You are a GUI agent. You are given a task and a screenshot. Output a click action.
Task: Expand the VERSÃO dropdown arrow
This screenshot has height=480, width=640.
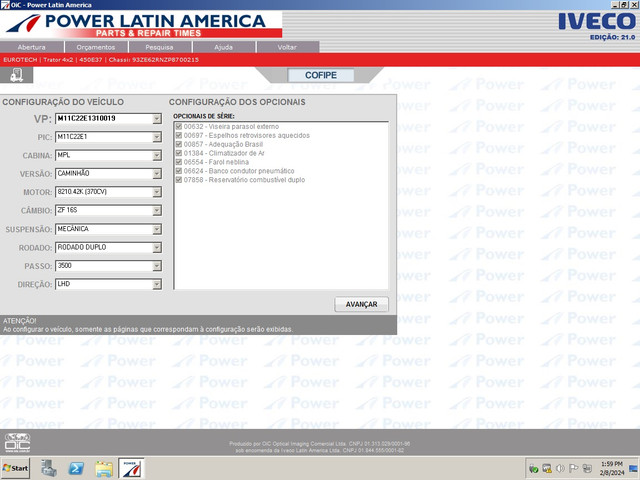click(157, 174)
